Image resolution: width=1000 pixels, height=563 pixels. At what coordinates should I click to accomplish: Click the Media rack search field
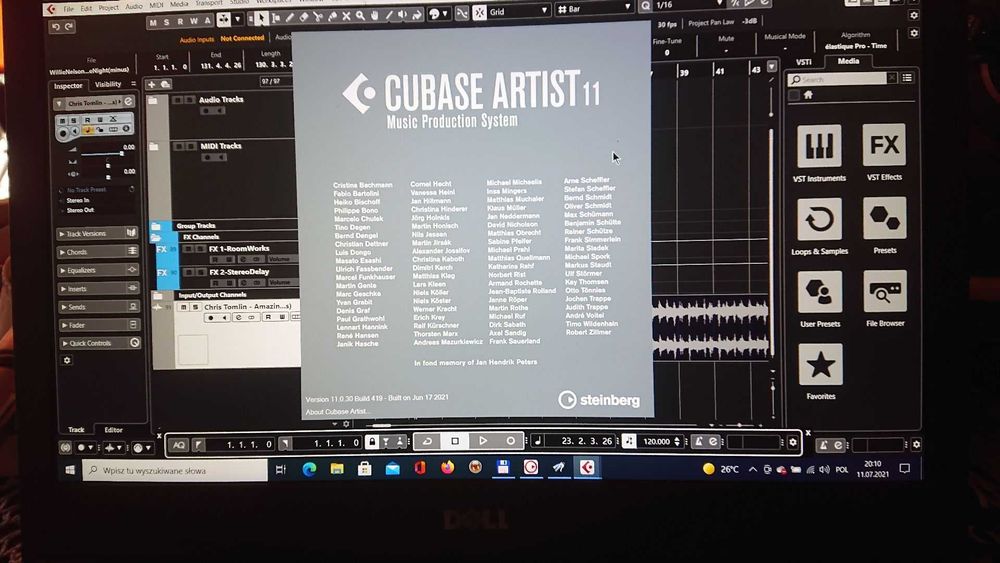point(838,79)
